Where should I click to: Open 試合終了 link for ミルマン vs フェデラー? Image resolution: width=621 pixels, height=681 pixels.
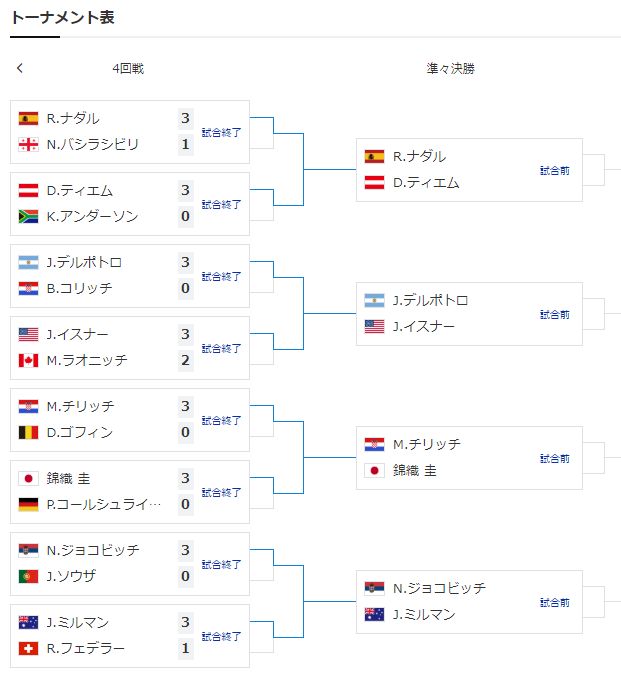pyautogui.click(x=221, y=637)
